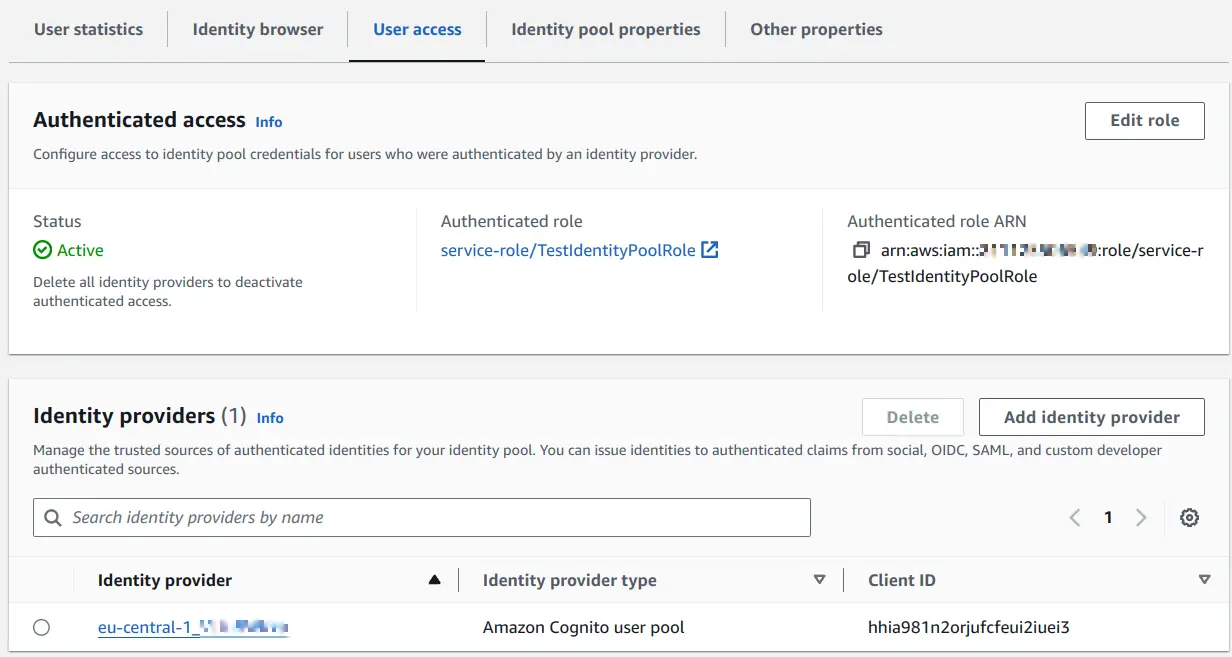Click the Identity provider type column header
Screen dimensions: 1232x657
[x=570, y=580]
